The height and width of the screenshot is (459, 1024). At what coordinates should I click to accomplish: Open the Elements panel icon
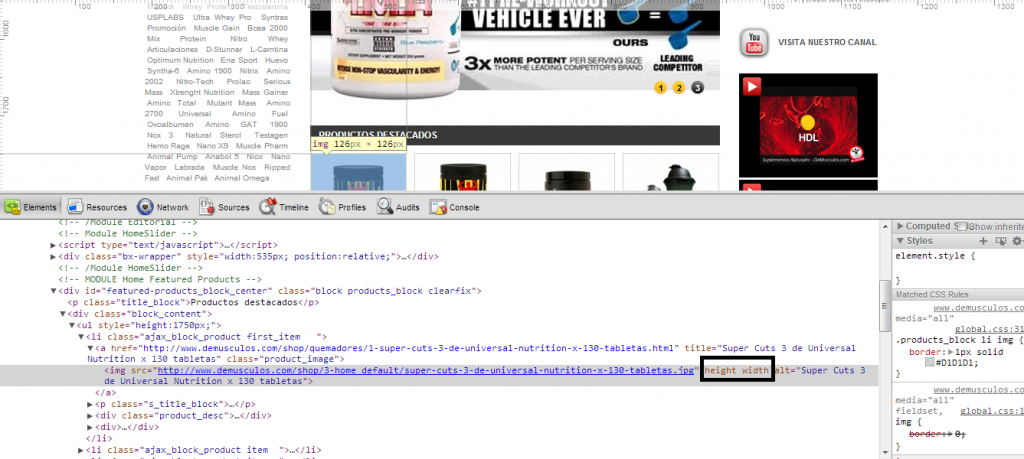[x=13, y=207]
